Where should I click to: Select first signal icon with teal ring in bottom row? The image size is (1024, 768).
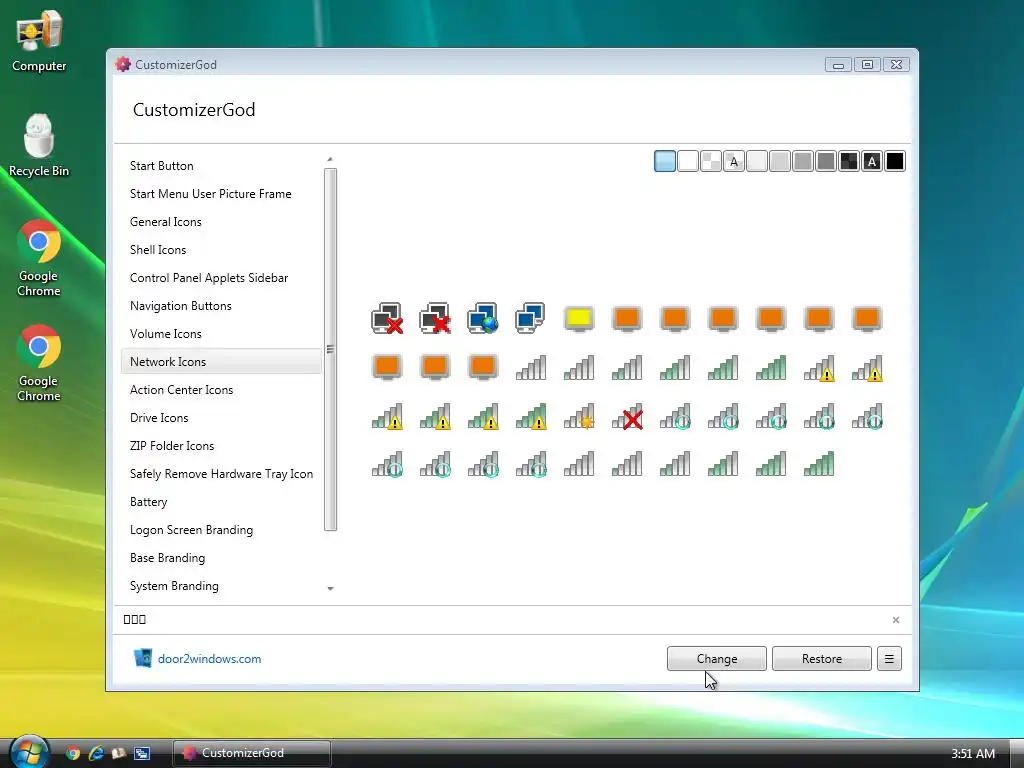(x=387, y=464)
